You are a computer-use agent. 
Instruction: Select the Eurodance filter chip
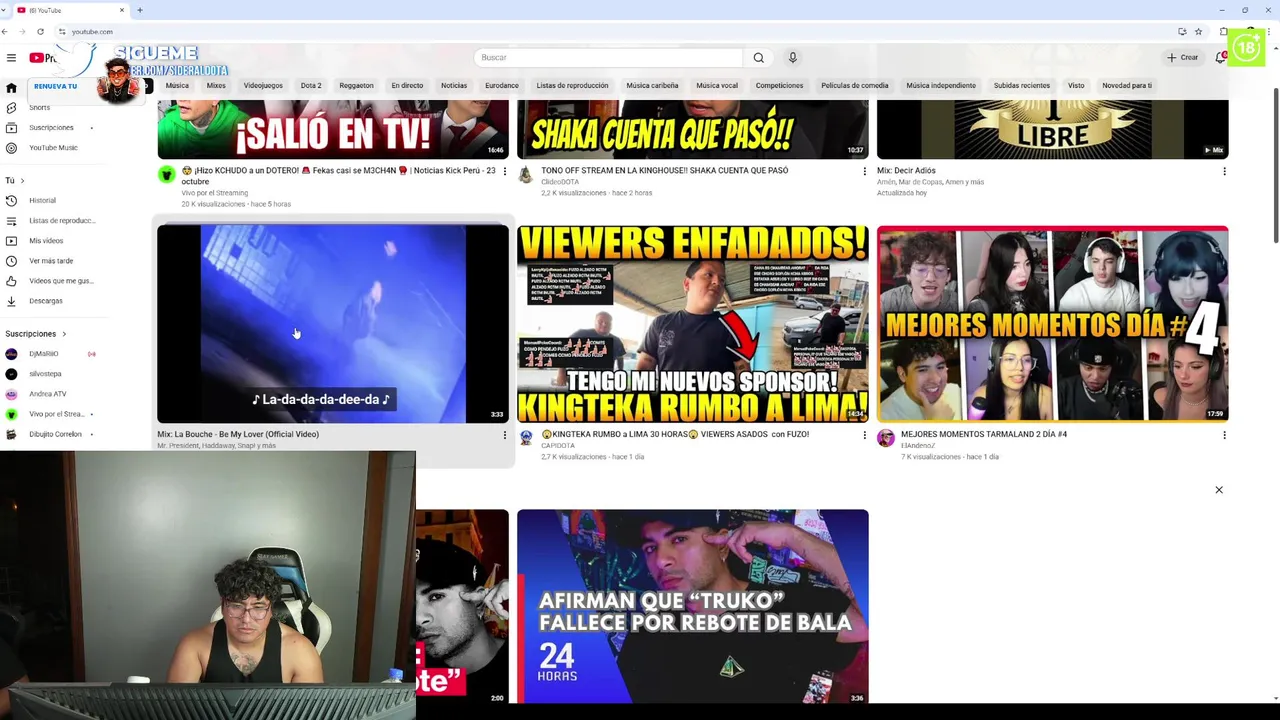pos(502,86)
